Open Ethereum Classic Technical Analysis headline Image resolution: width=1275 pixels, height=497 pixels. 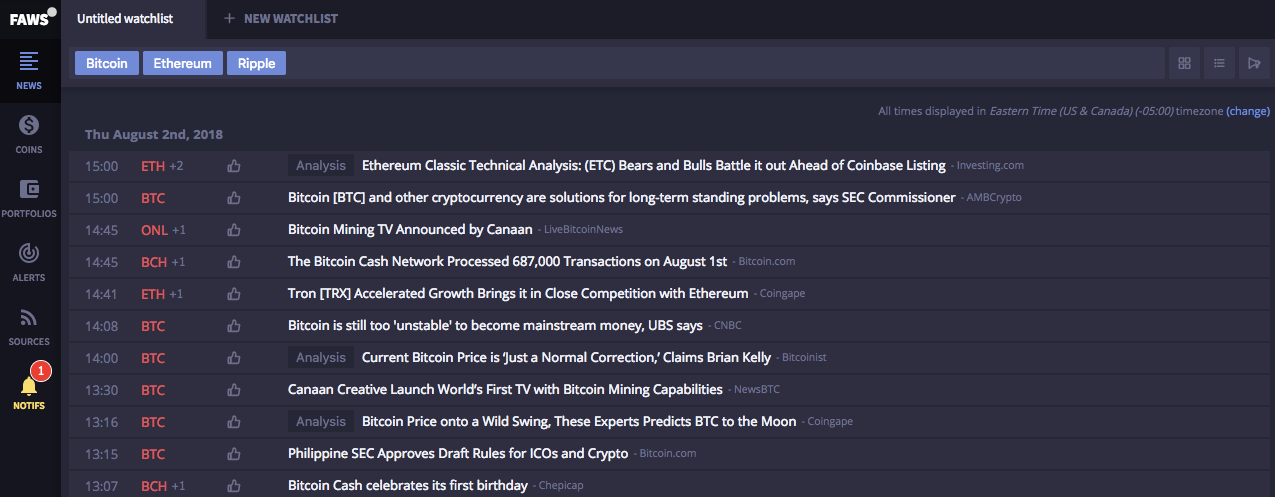pyautogui.click(x=654, y=166)
